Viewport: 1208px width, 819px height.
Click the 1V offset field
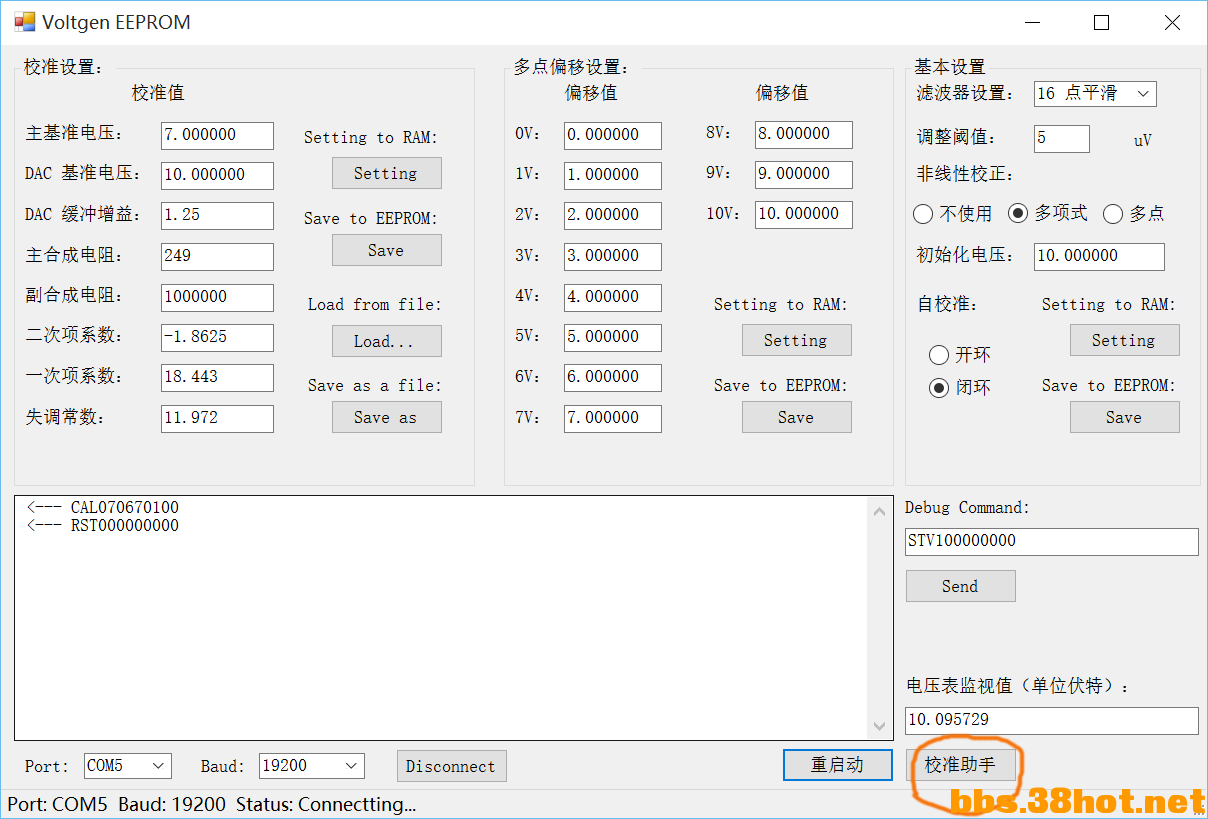613,175
